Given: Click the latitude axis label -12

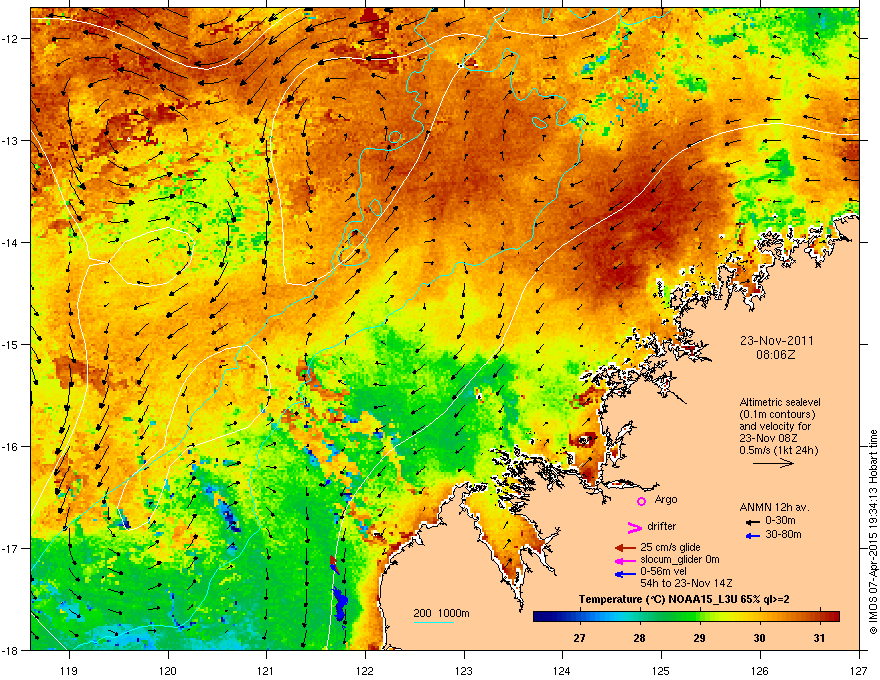Looking at the screenshot, I should [10, 39].
